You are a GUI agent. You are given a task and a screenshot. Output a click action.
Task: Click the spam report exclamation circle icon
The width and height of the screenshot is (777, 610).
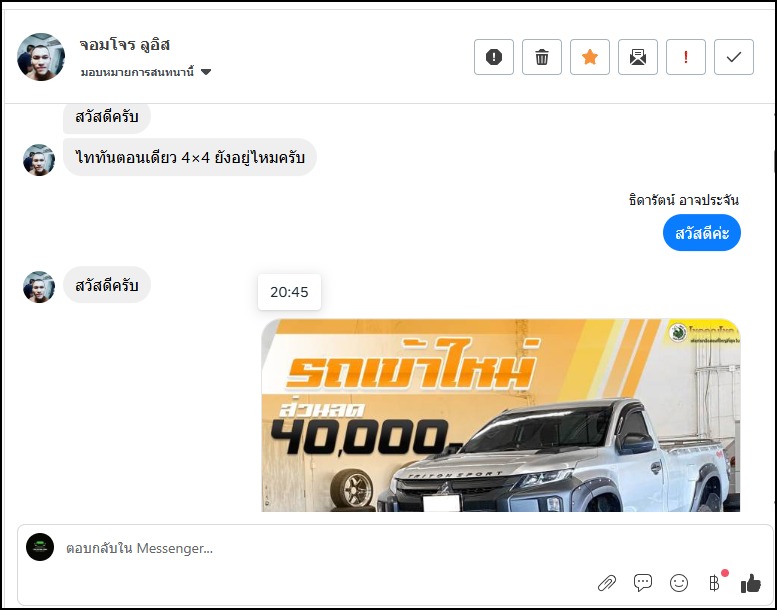point(494,57)
